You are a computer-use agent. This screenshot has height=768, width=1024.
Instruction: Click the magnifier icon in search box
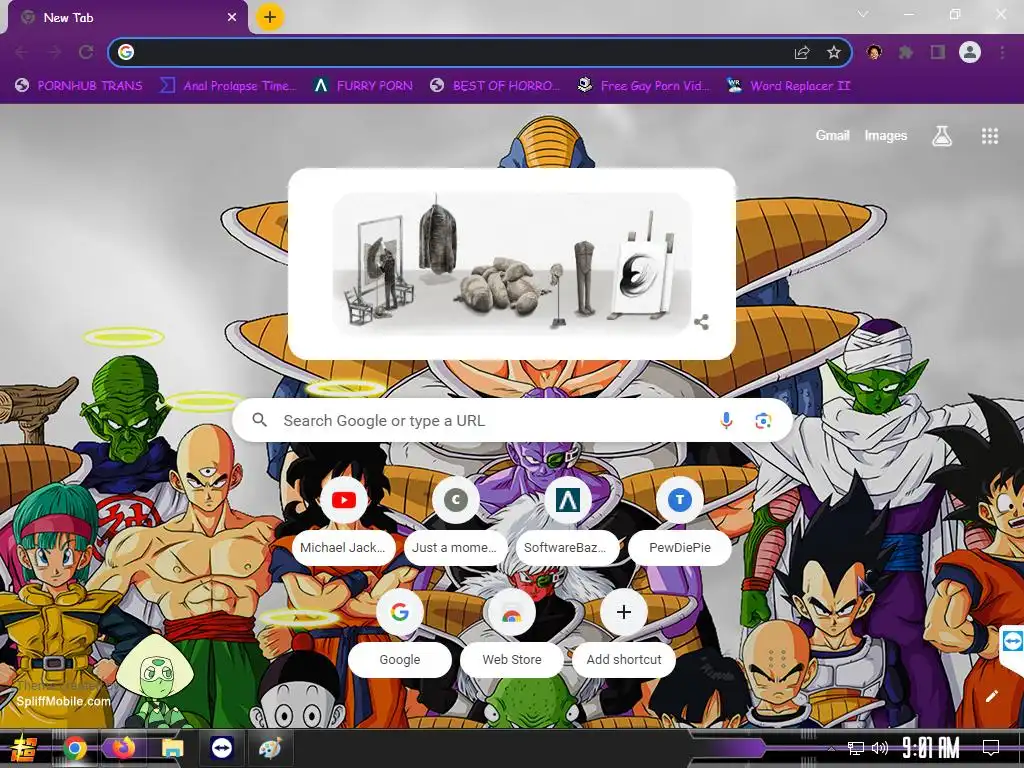[259, 420]
